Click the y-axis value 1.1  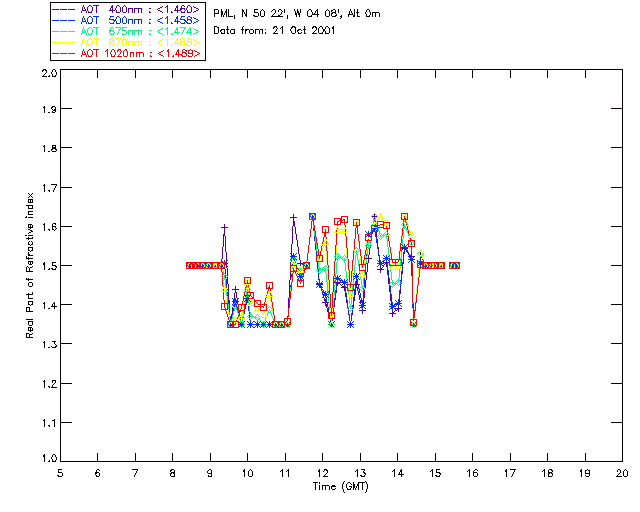(x=49, y=423)
